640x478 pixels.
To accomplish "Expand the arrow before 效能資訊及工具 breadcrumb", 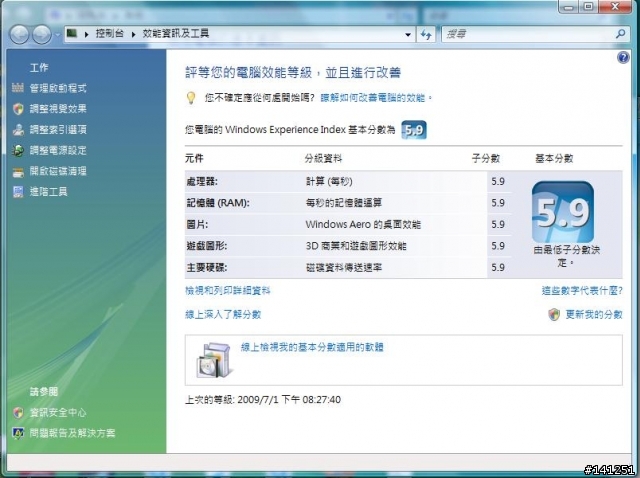I will [133, 34].
